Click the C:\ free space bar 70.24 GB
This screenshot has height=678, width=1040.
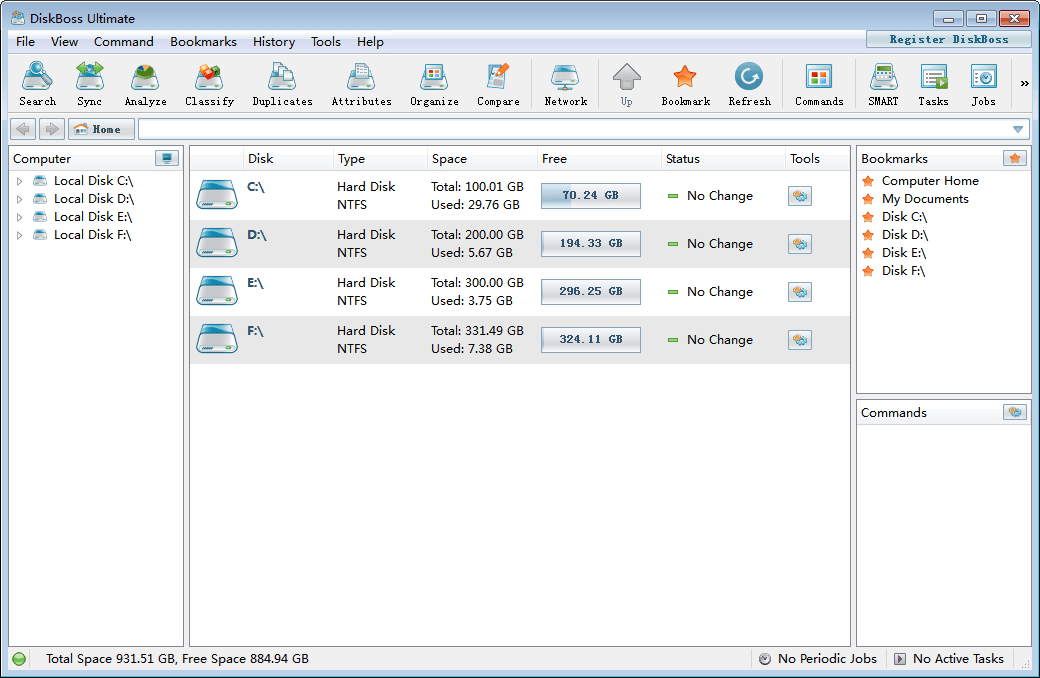[590, 196]
